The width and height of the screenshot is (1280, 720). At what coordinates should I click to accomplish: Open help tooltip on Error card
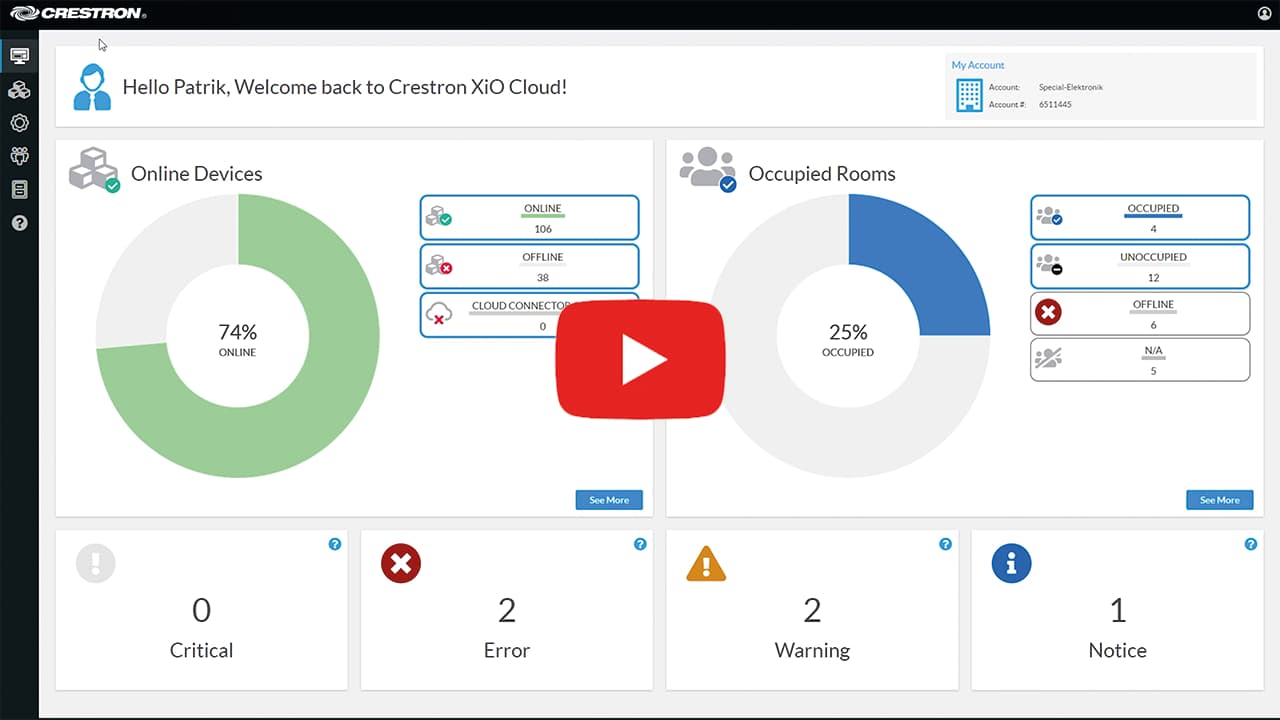640,544
